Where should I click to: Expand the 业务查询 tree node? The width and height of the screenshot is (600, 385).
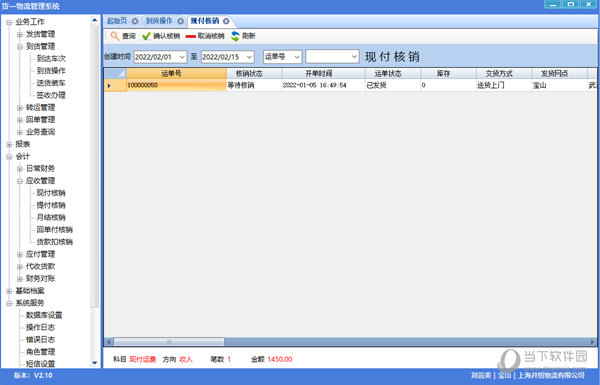pyautogui.click(x=20, y=132)
